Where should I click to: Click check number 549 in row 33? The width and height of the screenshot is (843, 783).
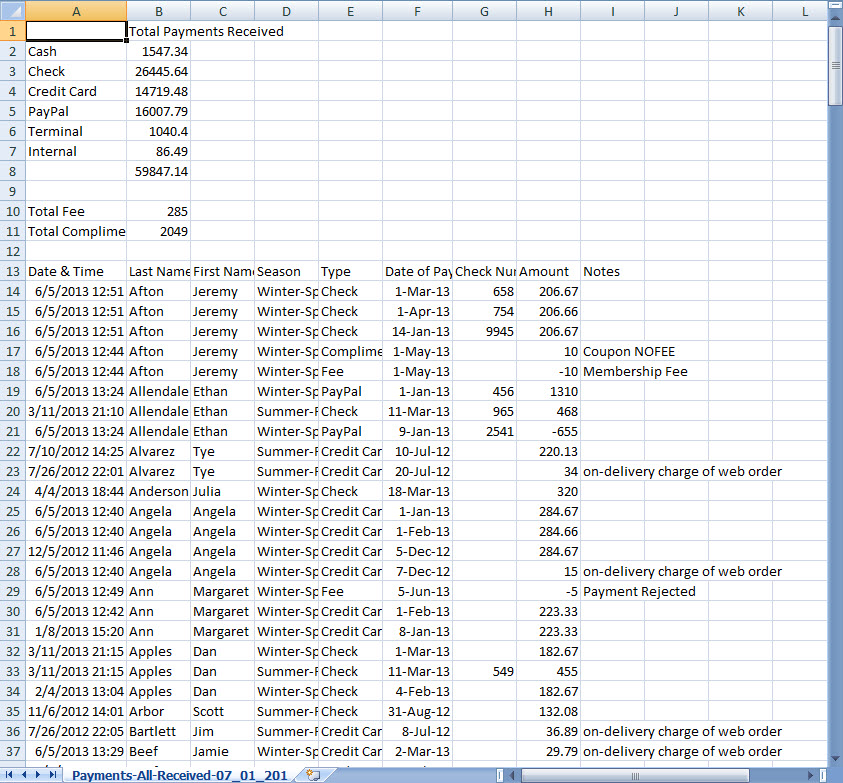coord(484,671)
